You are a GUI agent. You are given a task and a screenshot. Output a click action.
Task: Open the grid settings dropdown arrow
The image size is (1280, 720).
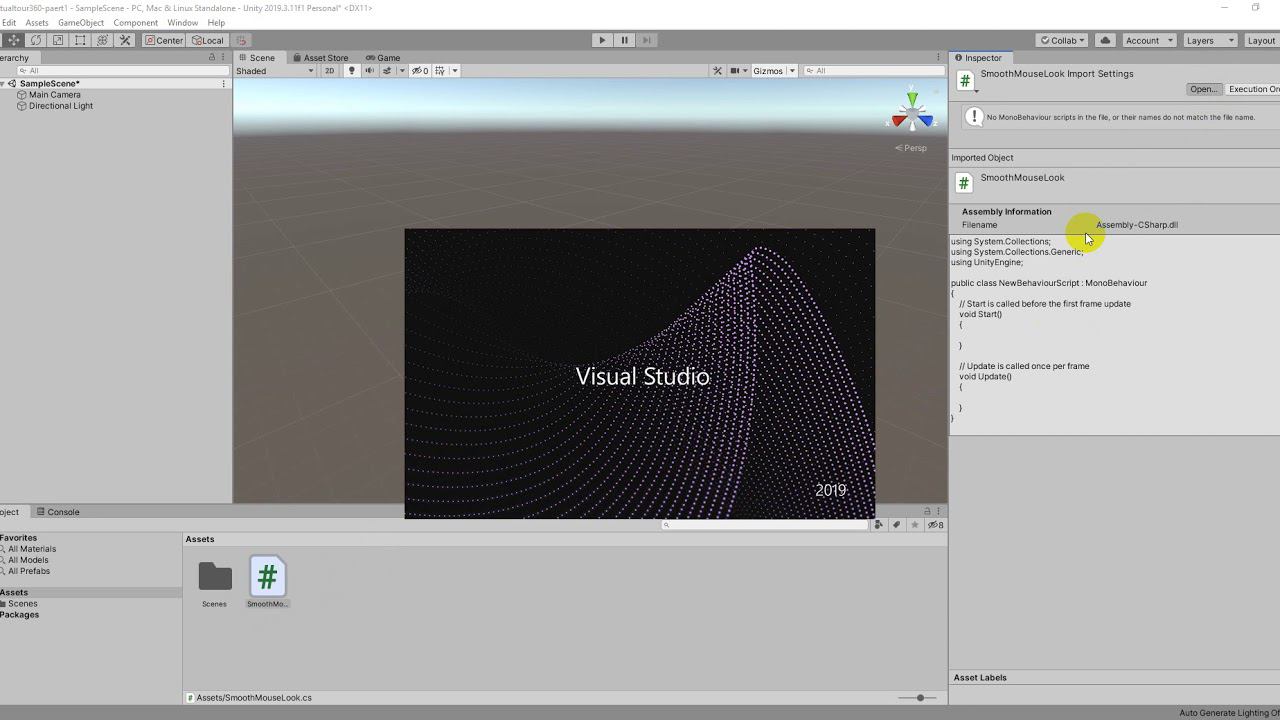point(455,71)
